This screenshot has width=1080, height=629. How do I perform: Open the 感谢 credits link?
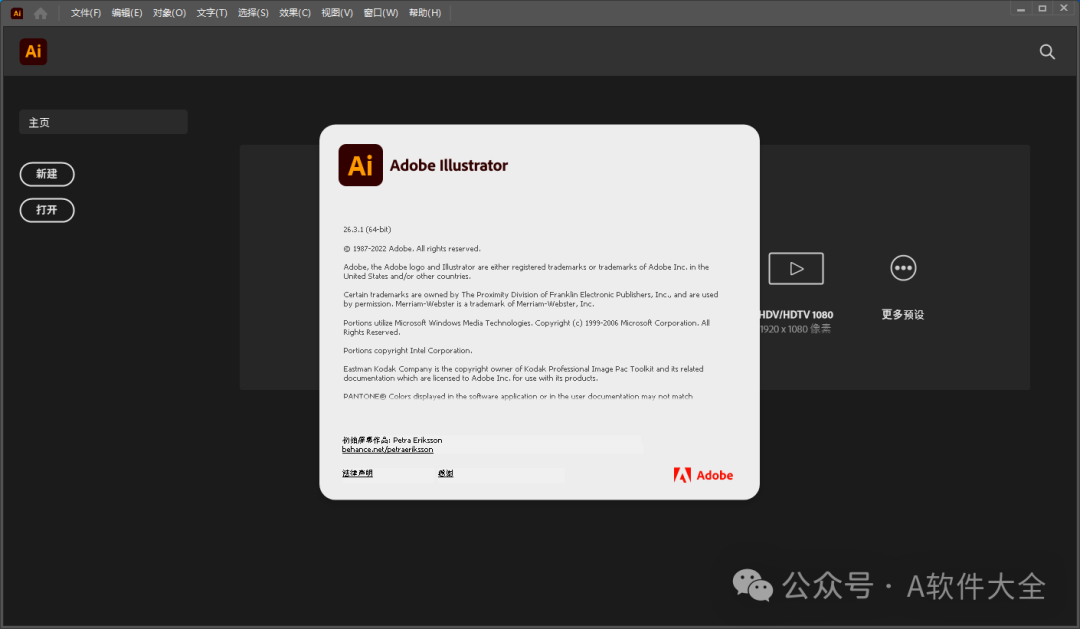(446, 473)
